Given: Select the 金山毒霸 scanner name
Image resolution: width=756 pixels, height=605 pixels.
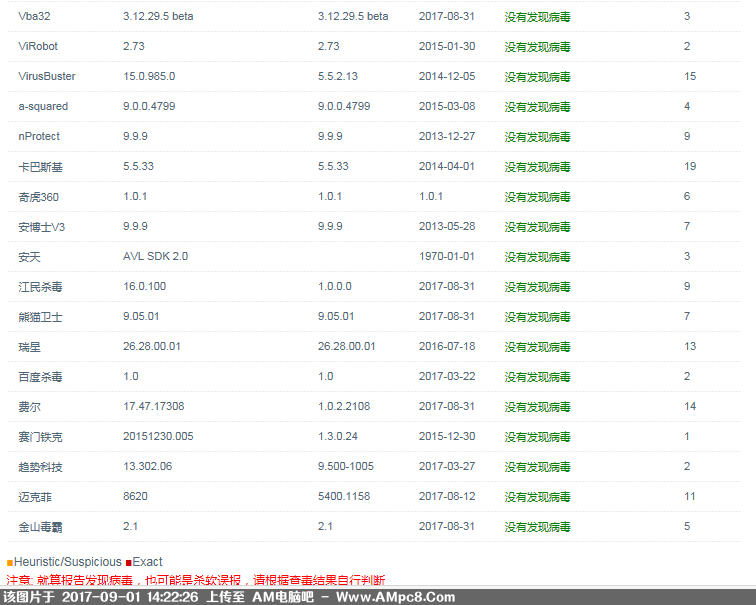Looking at the screenshot, I should pyautogui.click(x=40, y=527).
